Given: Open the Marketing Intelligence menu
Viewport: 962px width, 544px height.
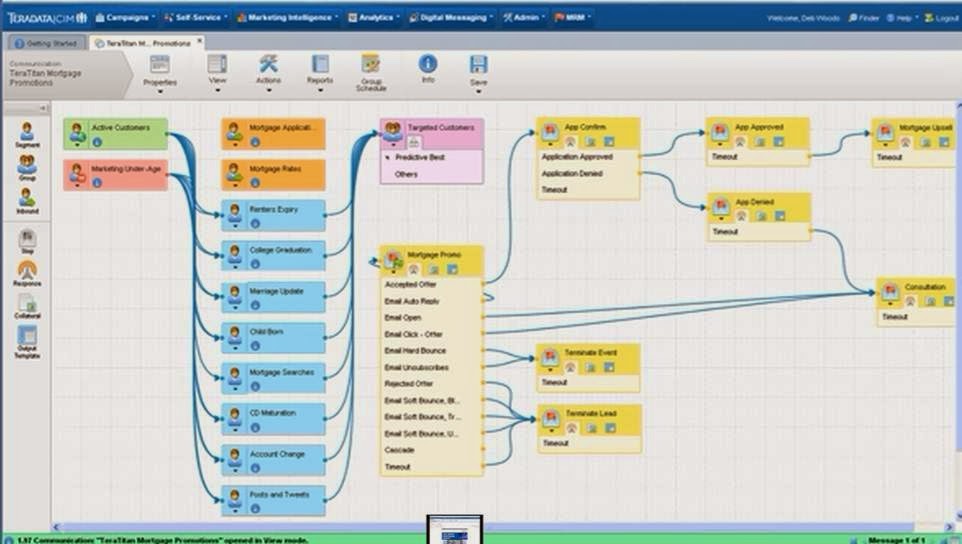Looking at the screenshot, I should coord(287,18).
